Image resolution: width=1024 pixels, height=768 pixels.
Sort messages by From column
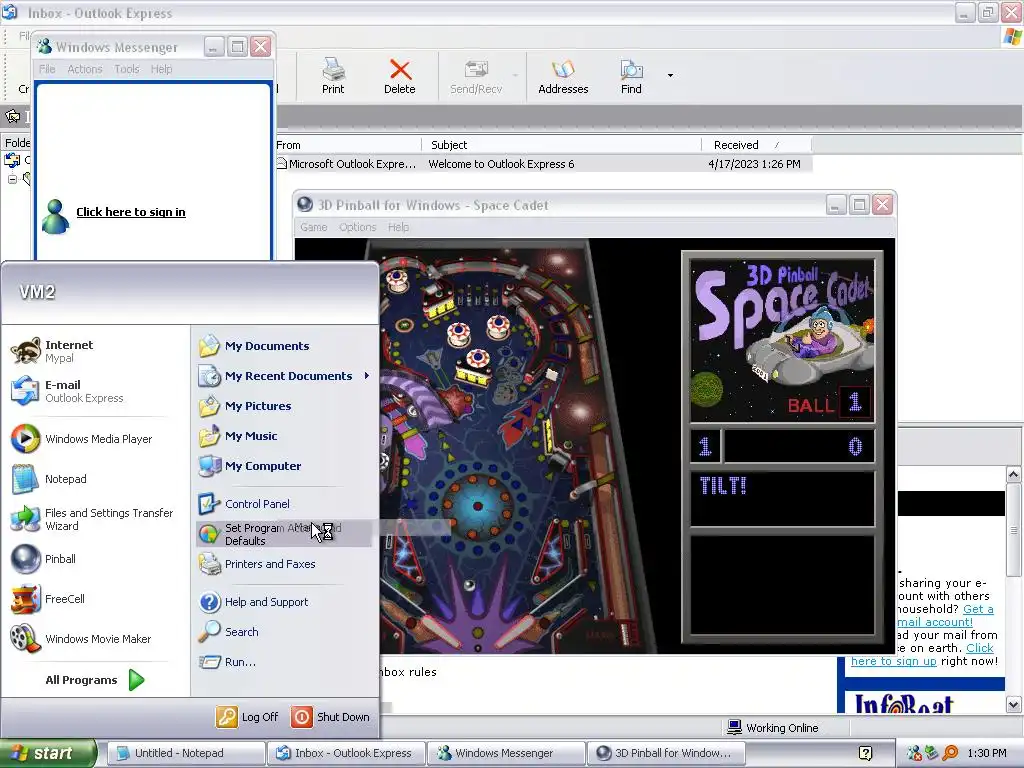(347, 145)
